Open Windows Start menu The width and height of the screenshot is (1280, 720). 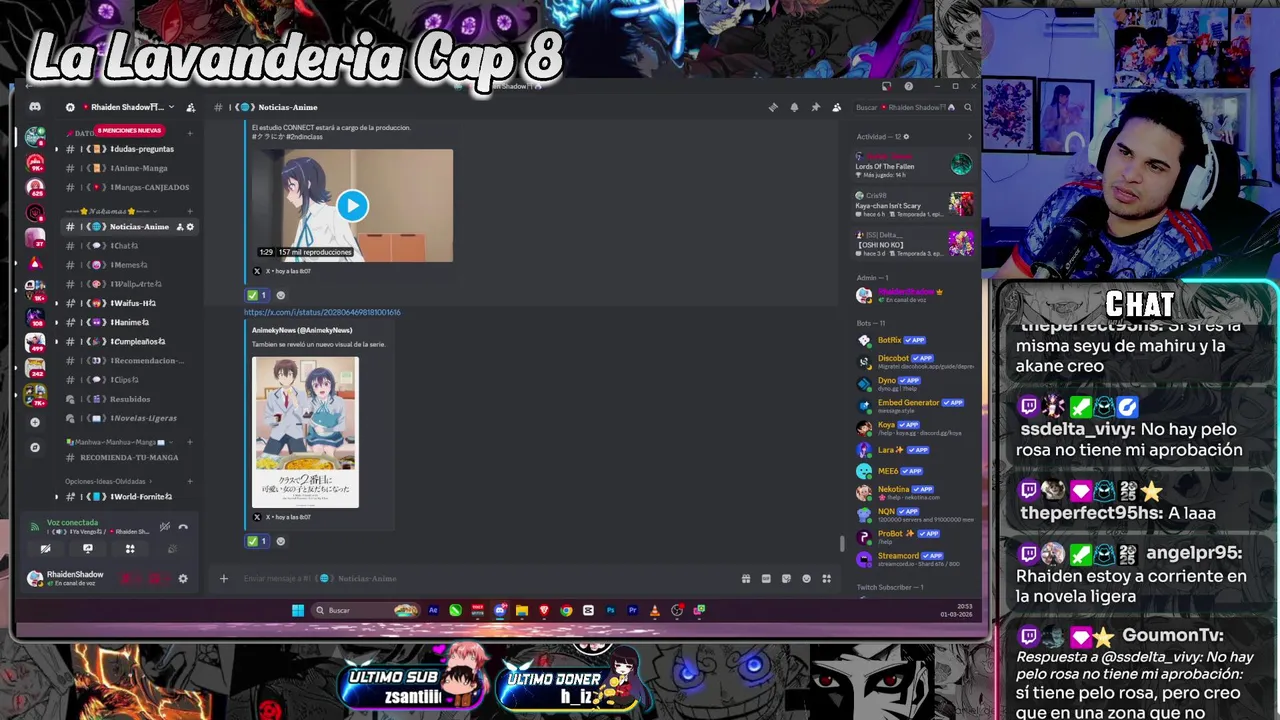pos(297,610)
